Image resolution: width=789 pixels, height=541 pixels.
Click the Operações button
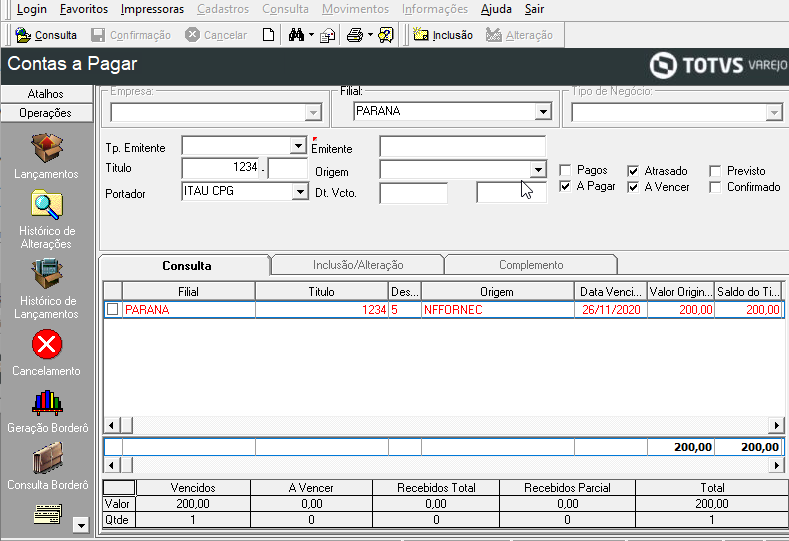(x=46, y=113)
